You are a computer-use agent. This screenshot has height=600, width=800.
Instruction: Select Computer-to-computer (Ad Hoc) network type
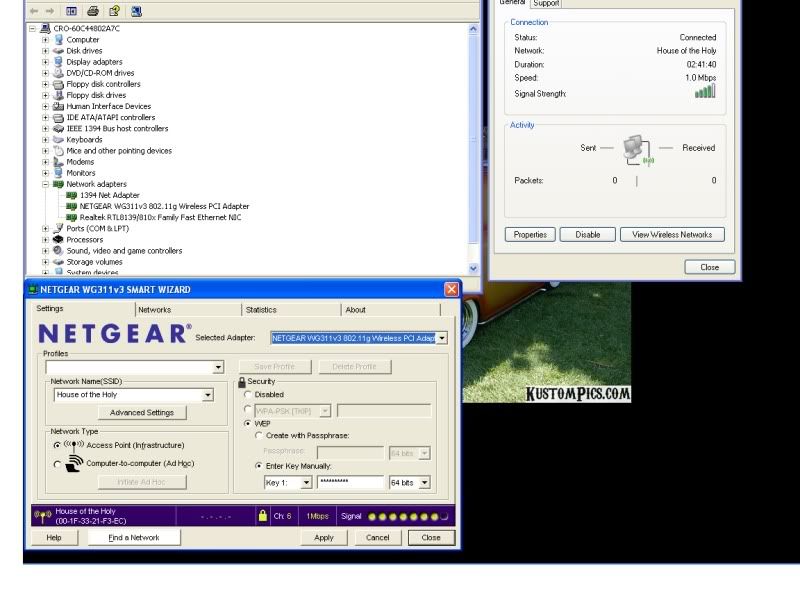coord(57,464)
